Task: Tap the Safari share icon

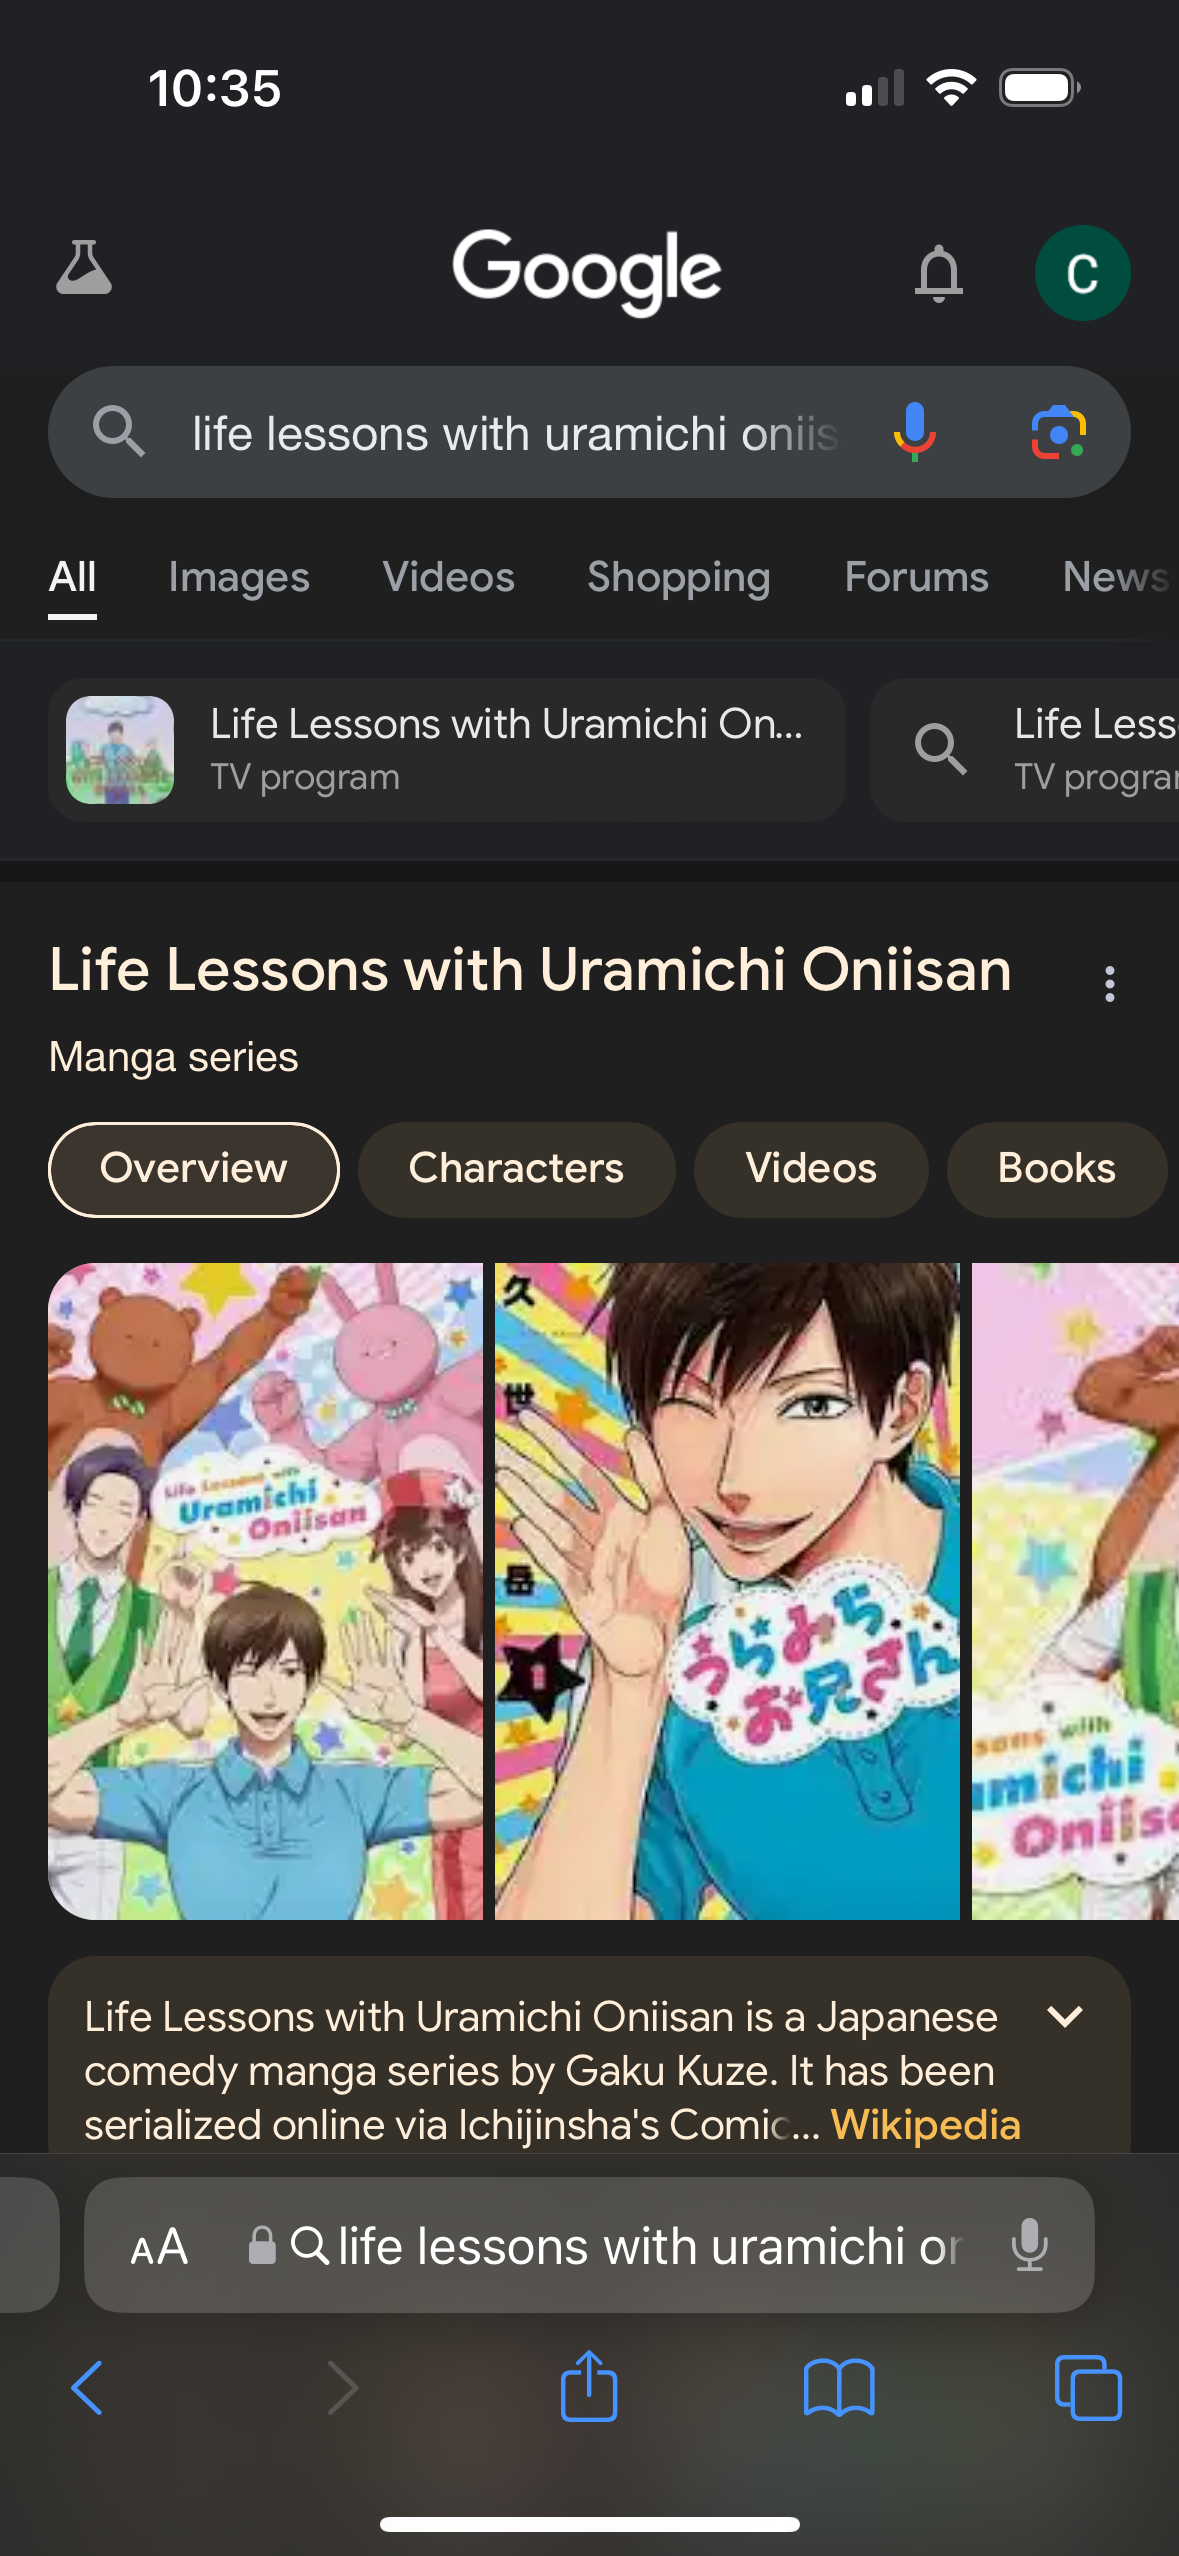Action: point(589,2386)
